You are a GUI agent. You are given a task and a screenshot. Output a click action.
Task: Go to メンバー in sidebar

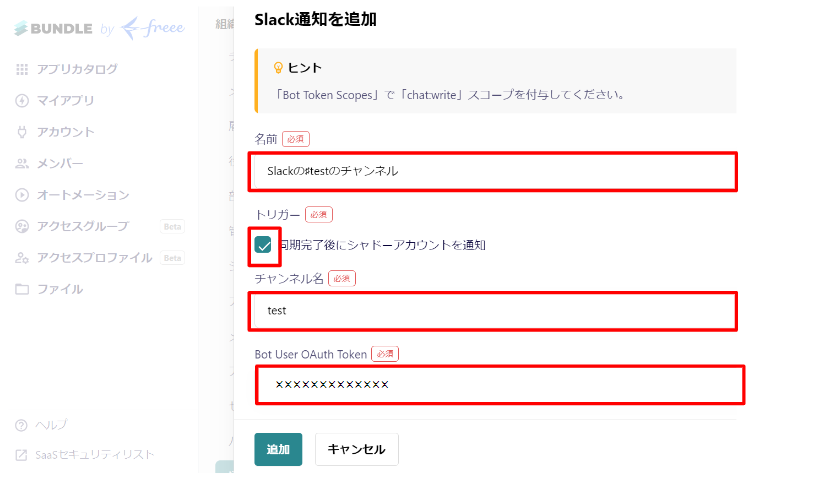pyautogui.click(x=60, y=163)
